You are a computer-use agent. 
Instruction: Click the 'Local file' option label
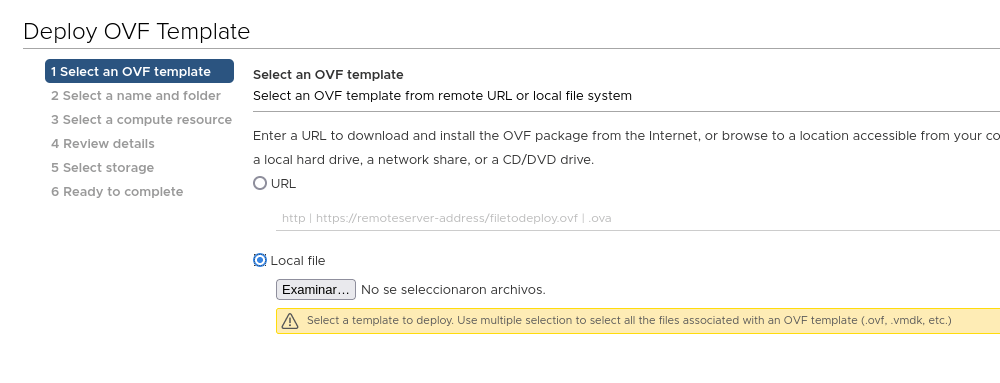click(298, 261)
